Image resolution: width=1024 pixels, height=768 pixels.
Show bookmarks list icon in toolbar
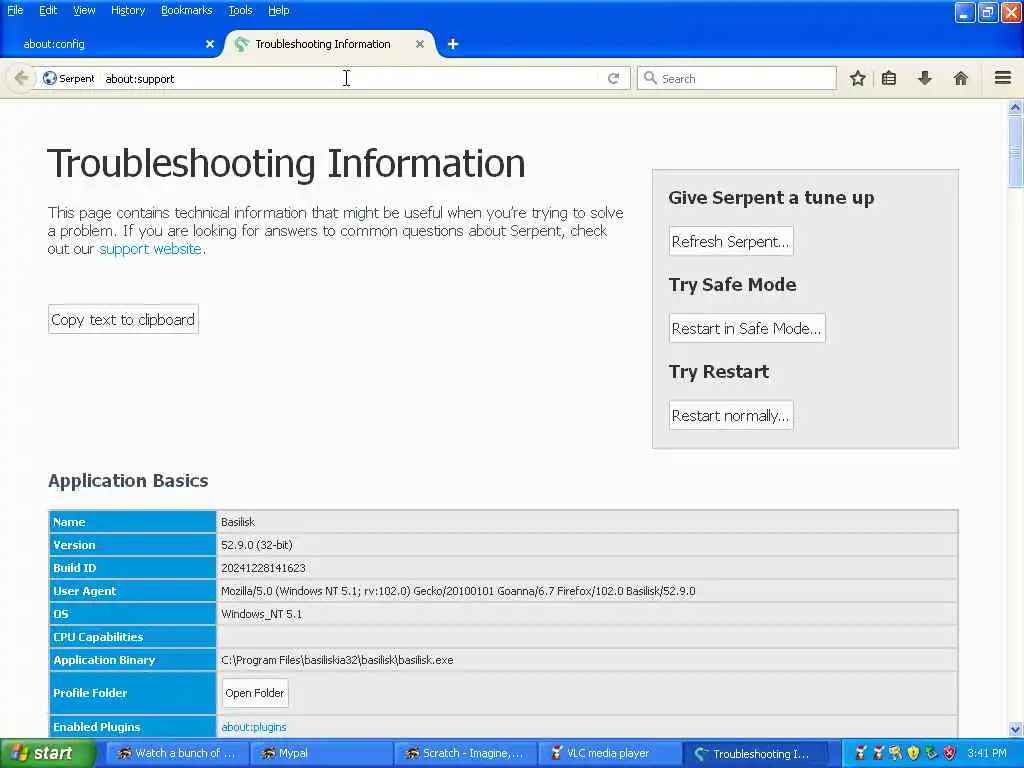tap(889, 78)
